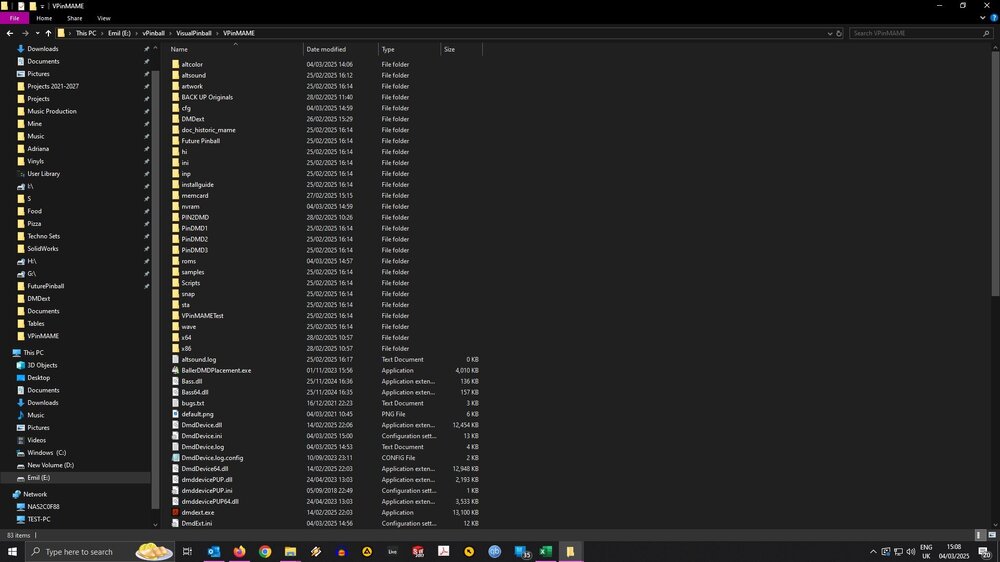Click the file list vertical scrollbar
Screen dimensions: 1000x562
click(996, 174)
